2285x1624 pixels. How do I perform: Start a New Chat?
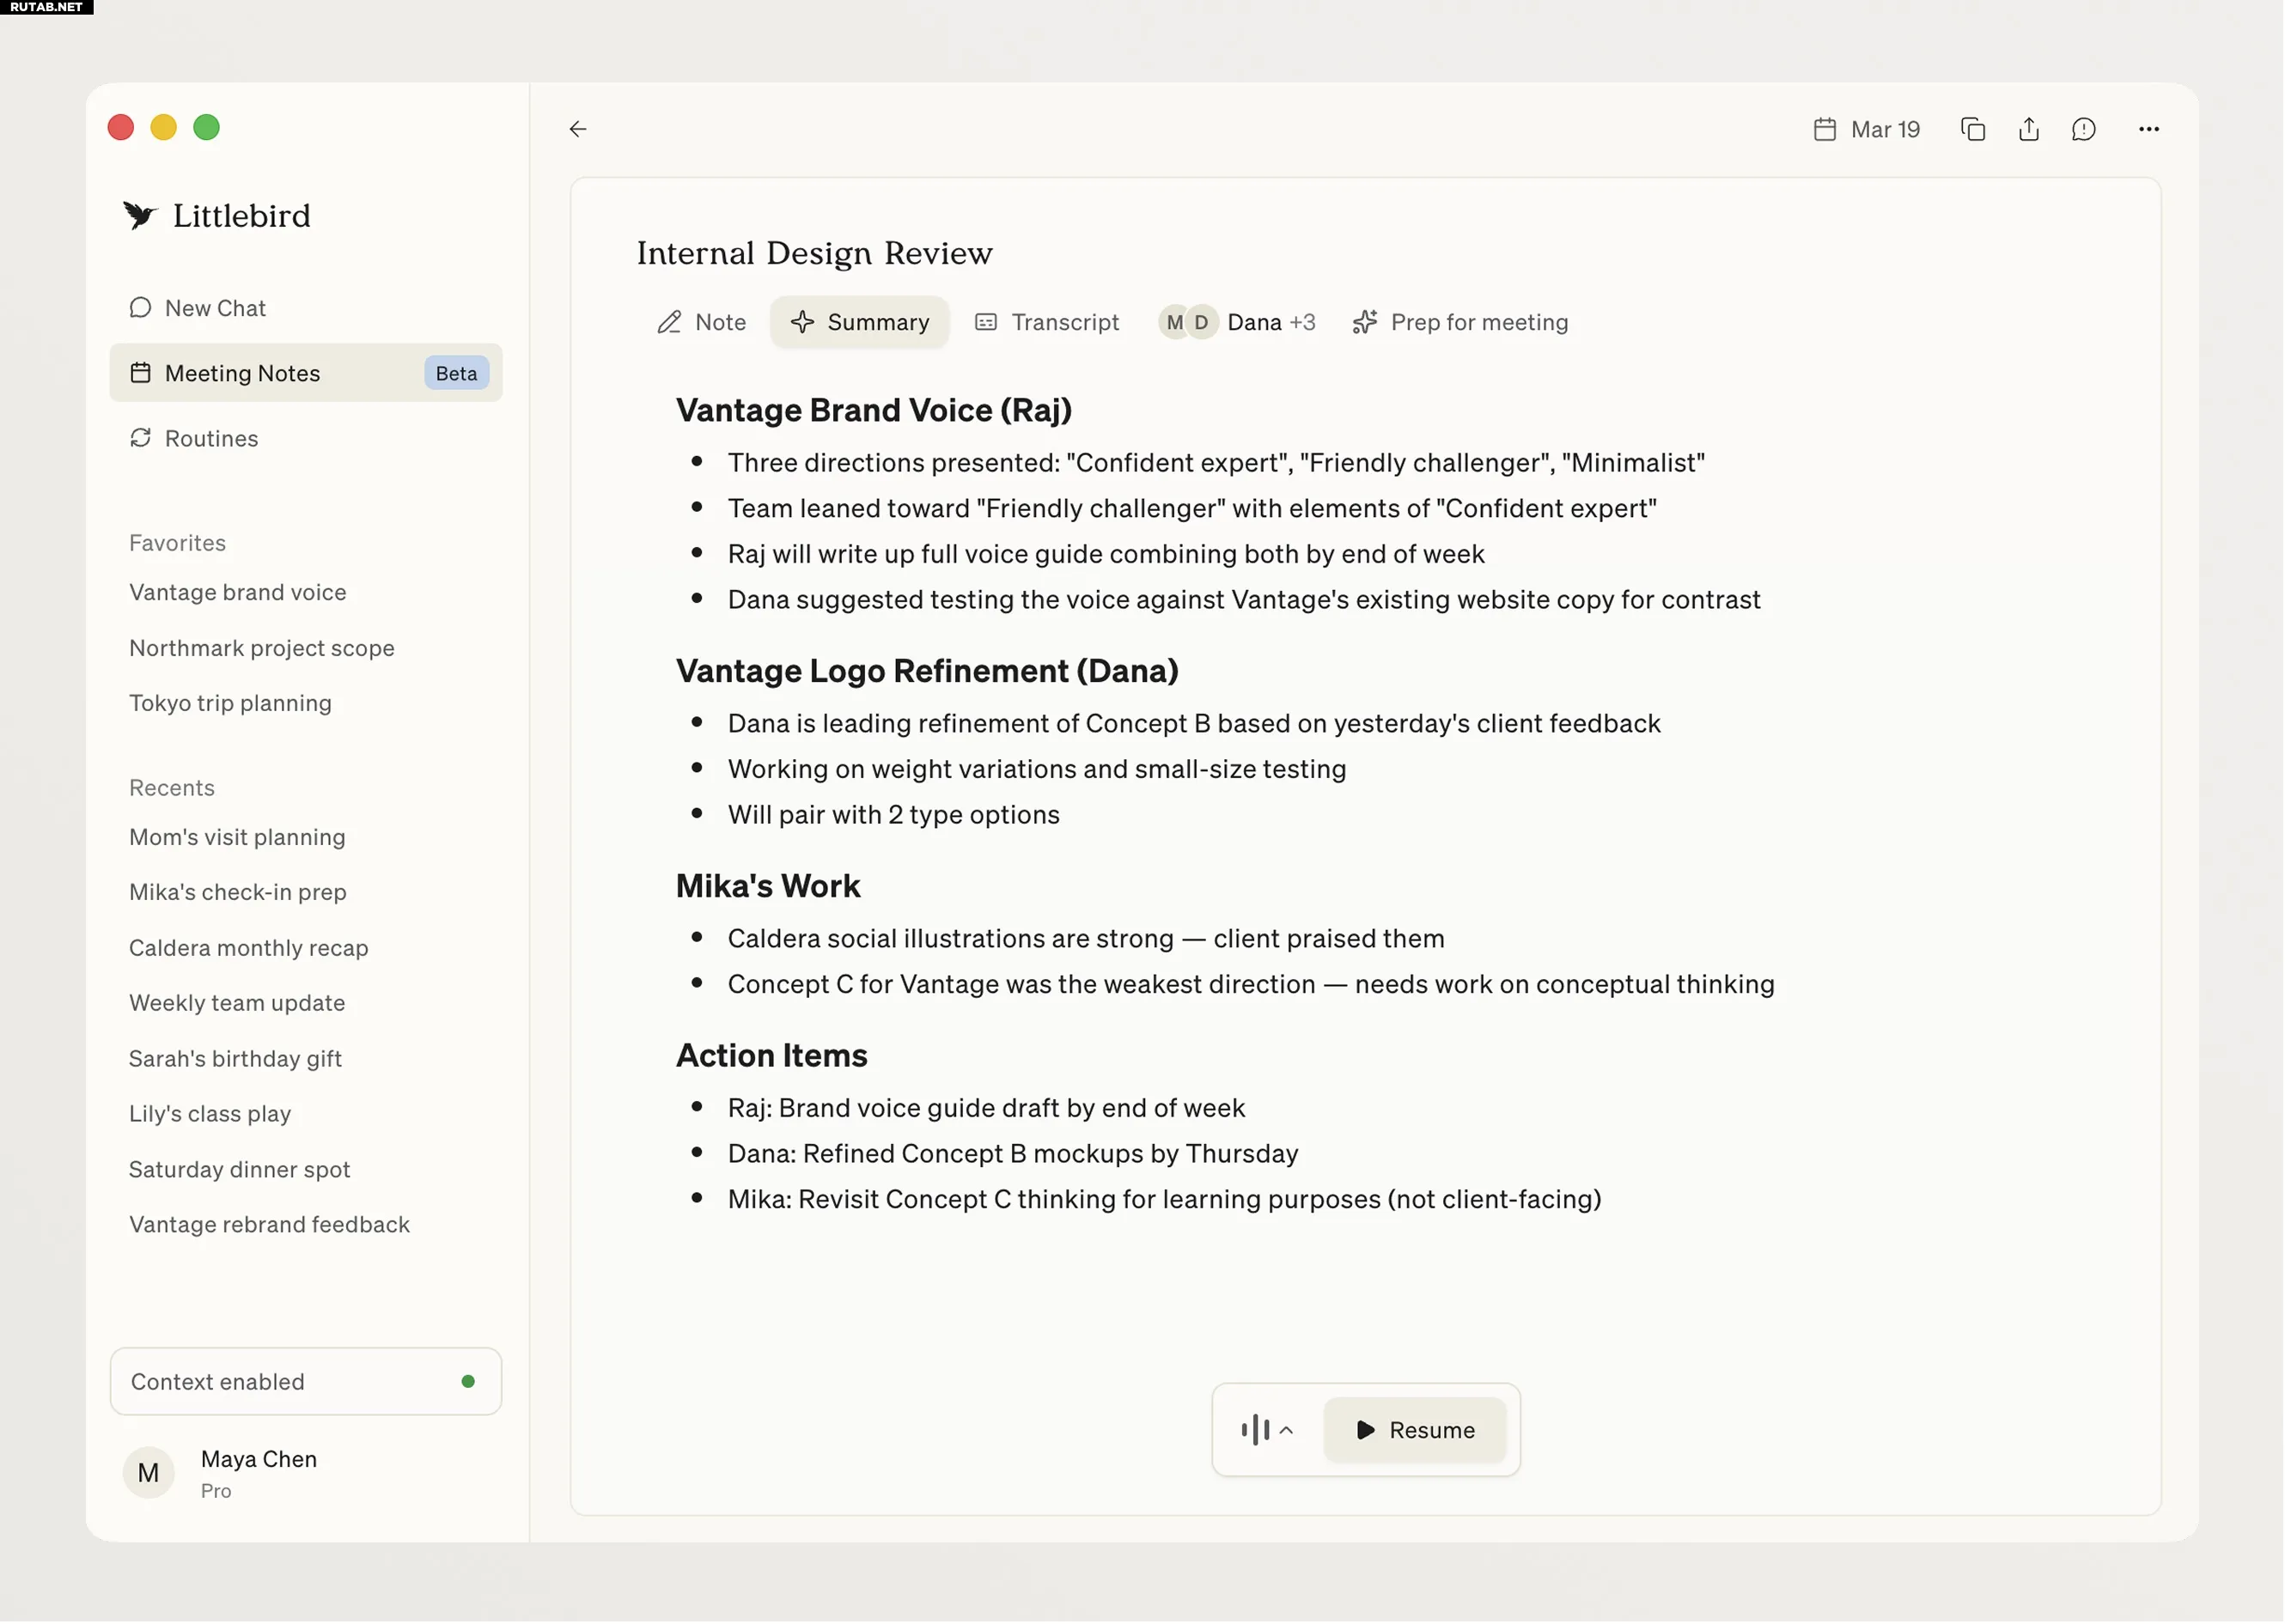click(214, 308)
